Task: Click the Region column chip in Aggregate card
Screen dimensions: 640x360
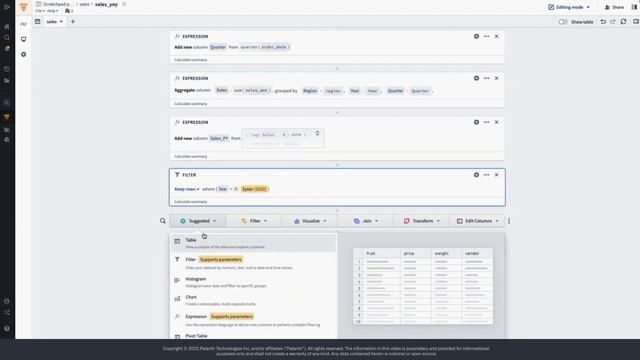Action: pos(310,91)
